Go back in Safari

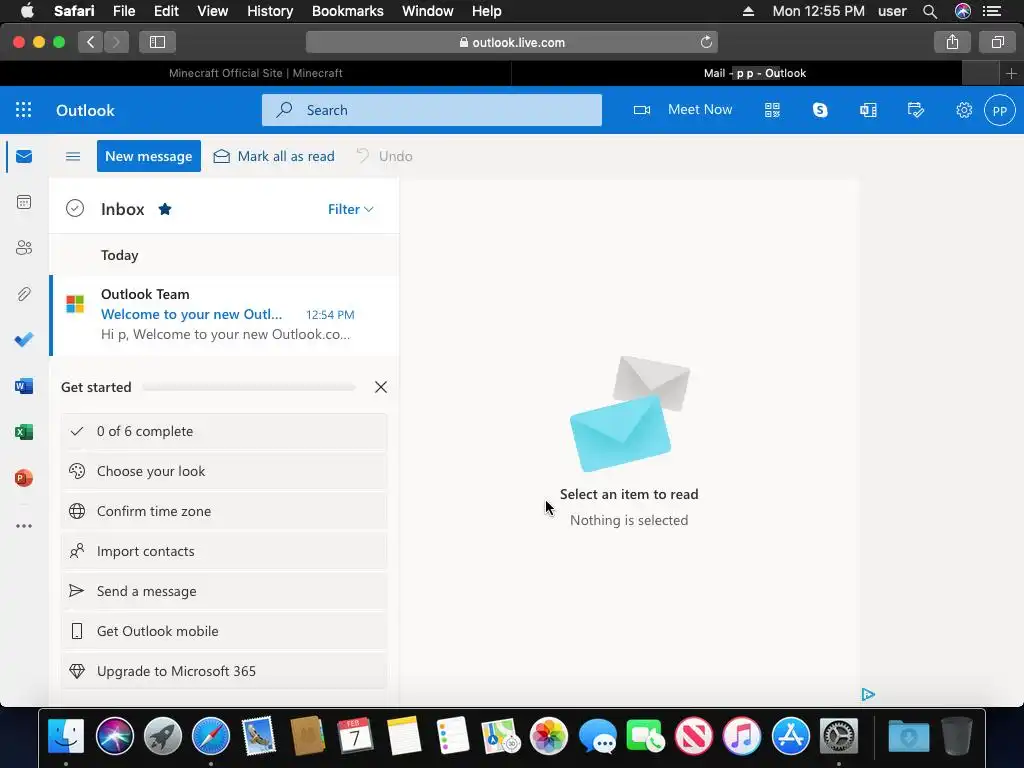[x=91, y=42]
